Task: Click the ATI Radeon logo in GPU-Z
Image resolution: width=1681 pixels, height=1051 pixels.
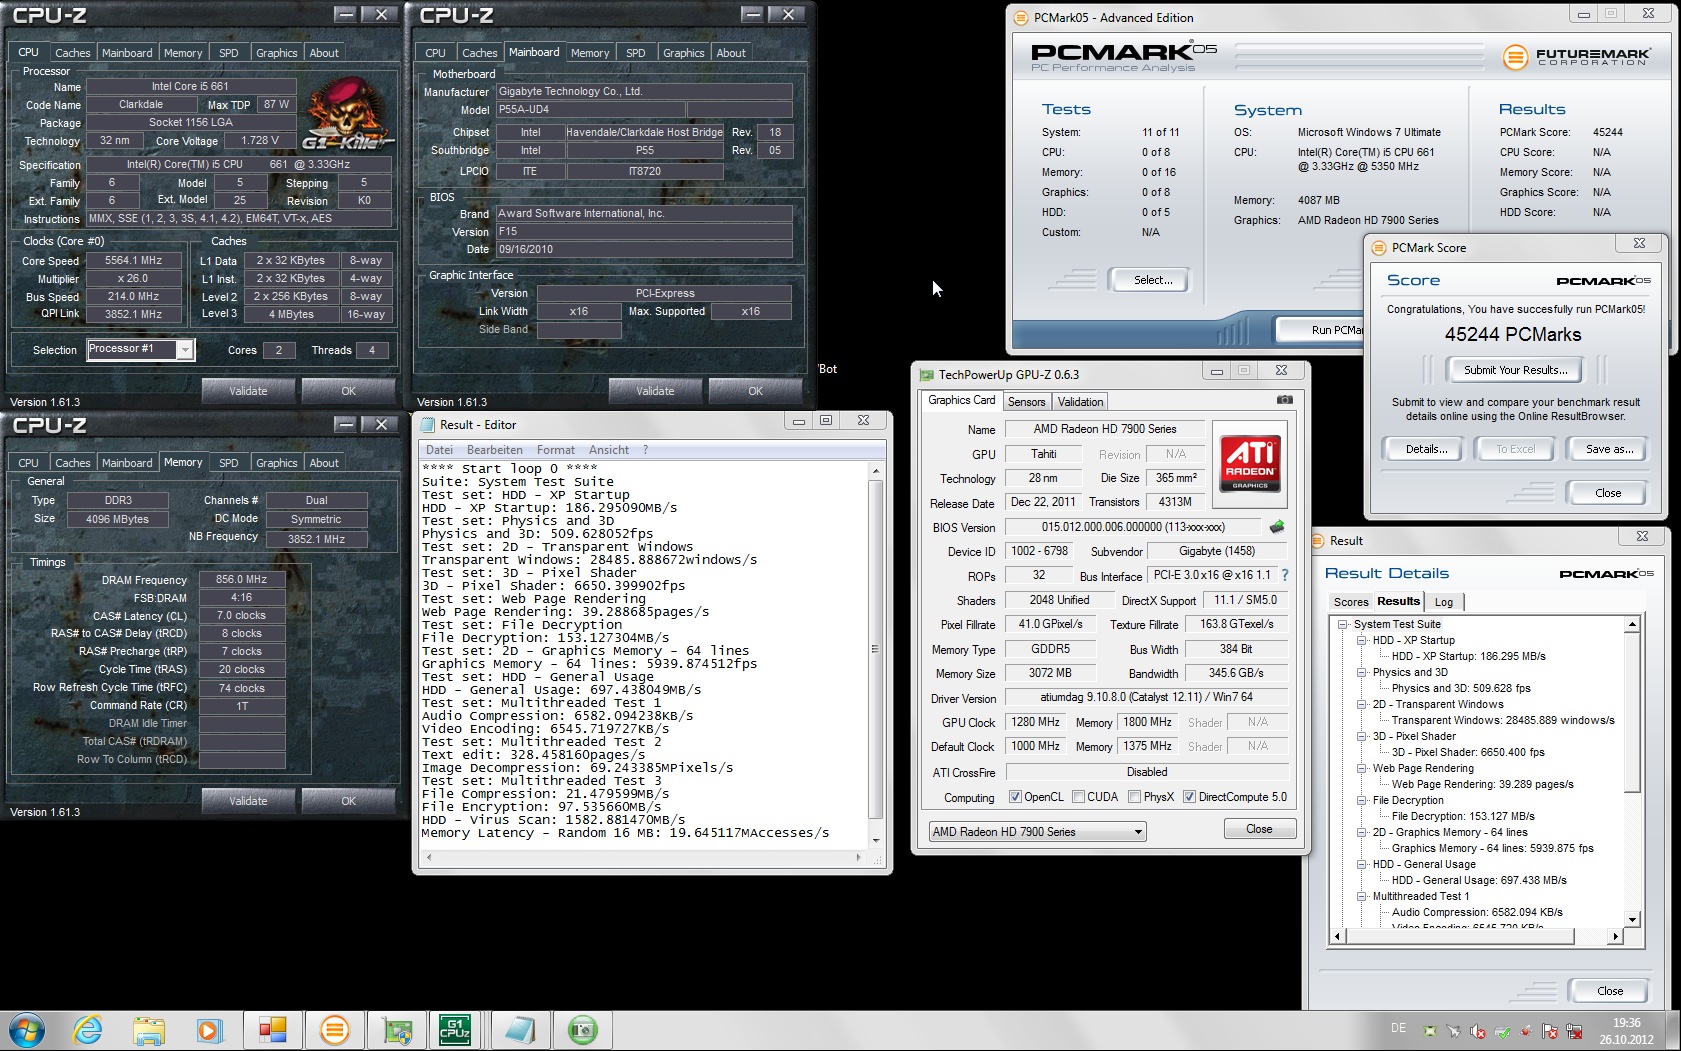Action: [x=1250, y=464]
